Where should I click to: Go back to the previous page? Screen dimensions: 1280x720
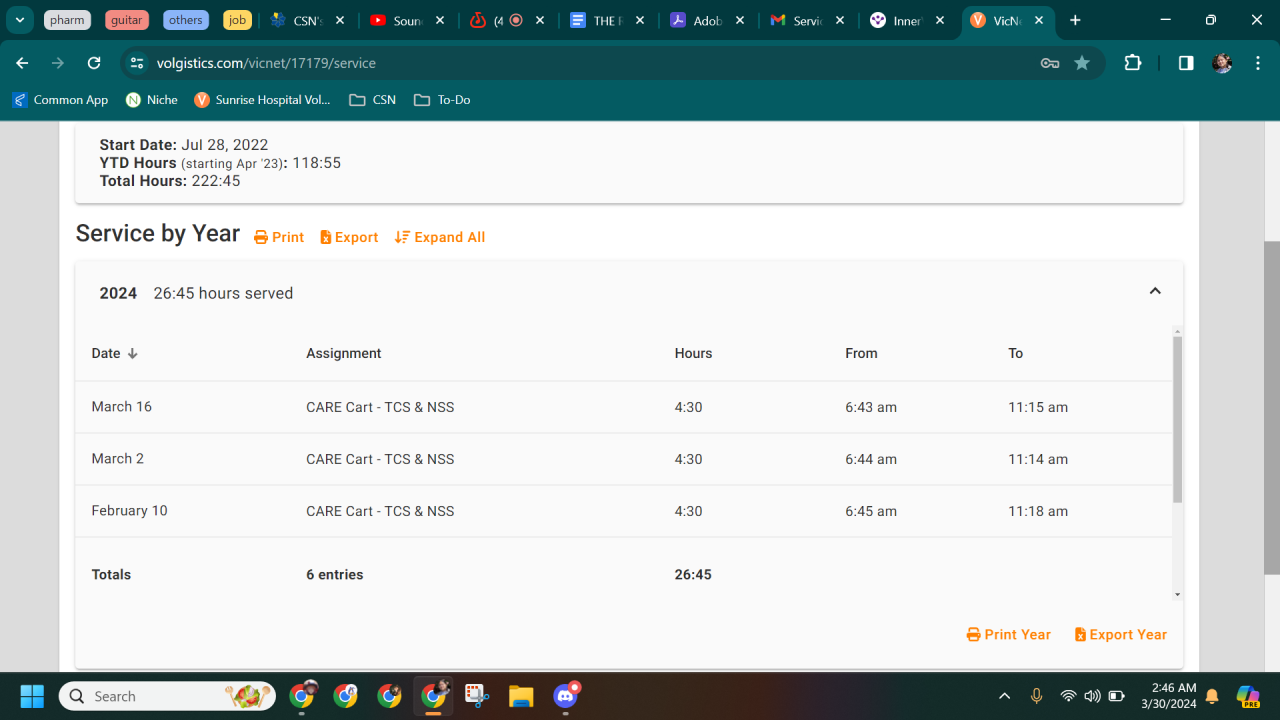(x=22, y=63)
